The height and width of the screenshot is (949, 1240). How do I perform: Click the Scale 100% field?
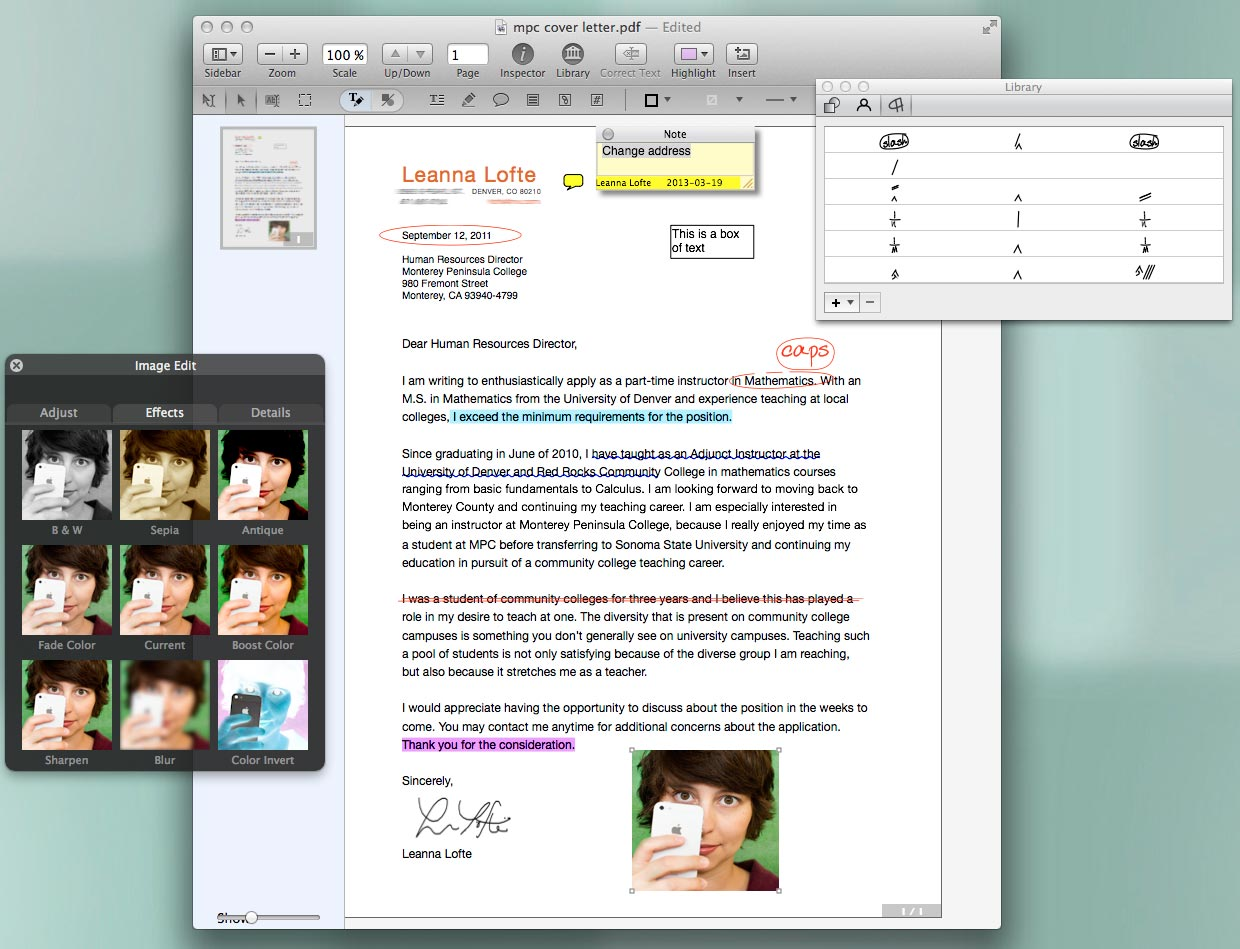coord(345,55)
